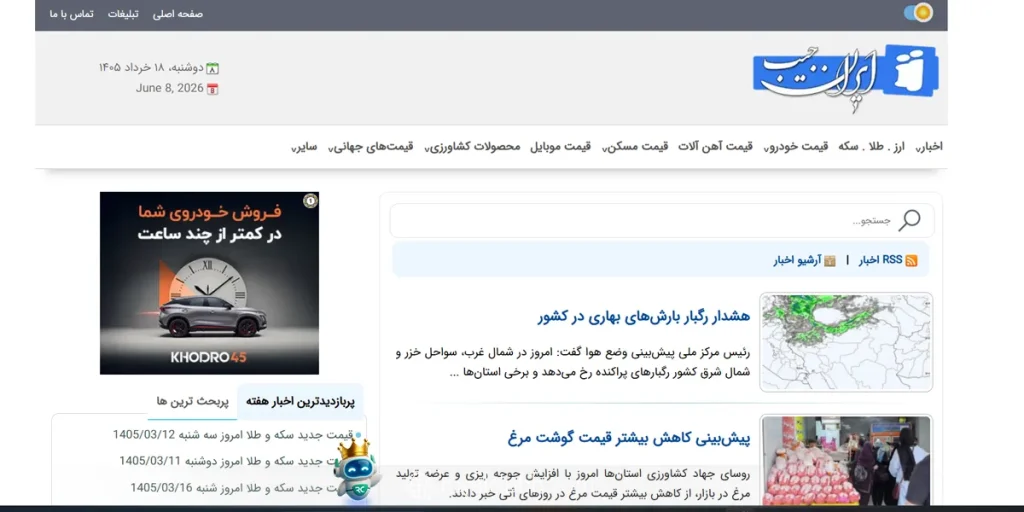Click the crowned robot chat assistant icon
Viewport: 1024px width, 512px height.
358,471
